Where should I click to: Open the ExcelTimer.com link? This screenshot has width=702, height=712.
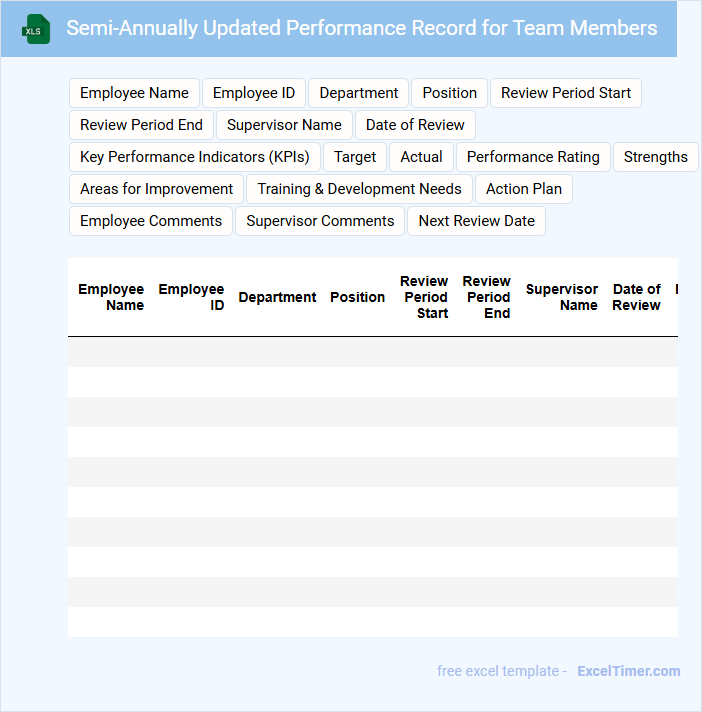point(629,671)
